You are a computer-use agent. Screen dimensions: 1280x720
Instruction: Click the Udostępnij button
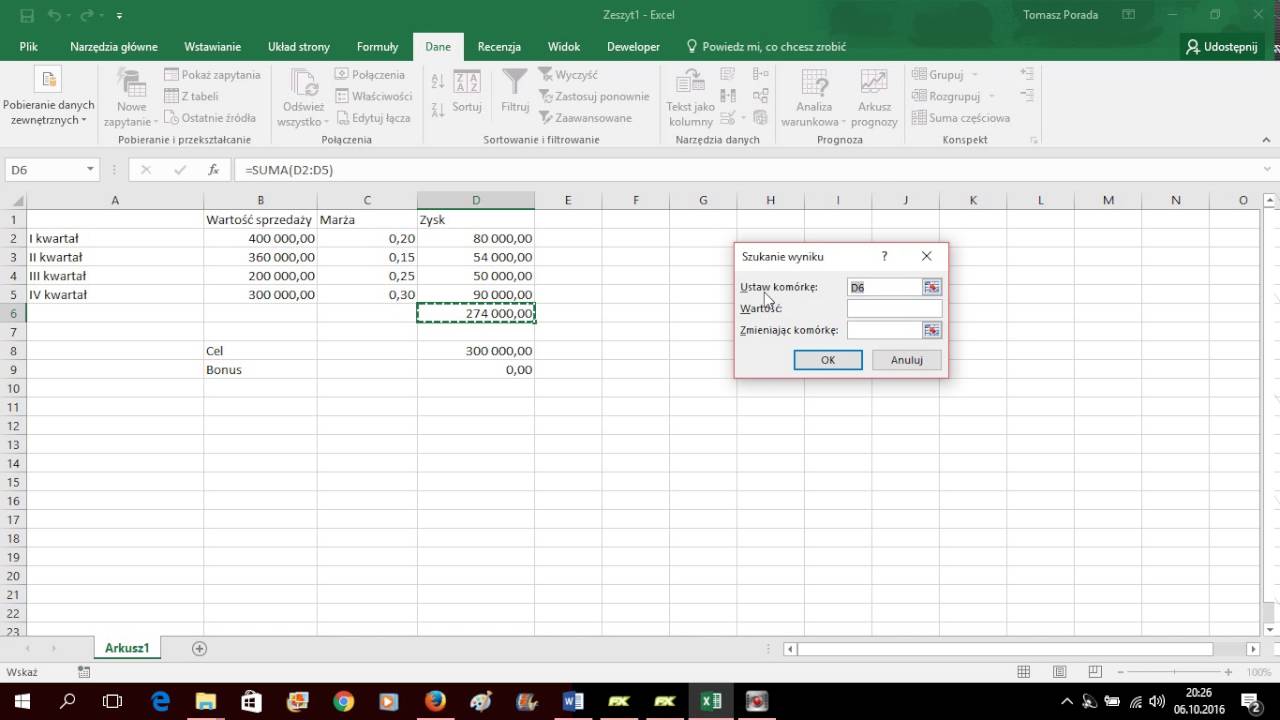[1221, 47]
